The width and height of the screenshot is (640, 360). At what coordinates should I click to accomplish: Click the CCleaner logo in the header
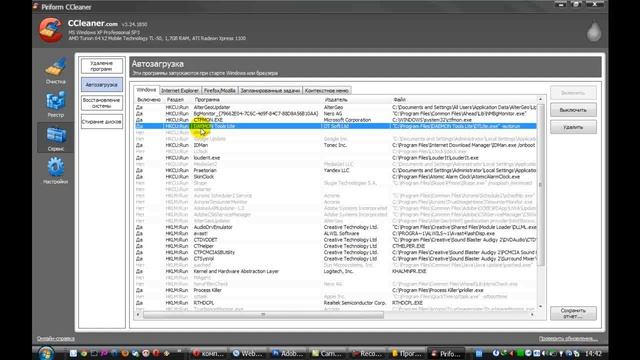tap(51, 29)
